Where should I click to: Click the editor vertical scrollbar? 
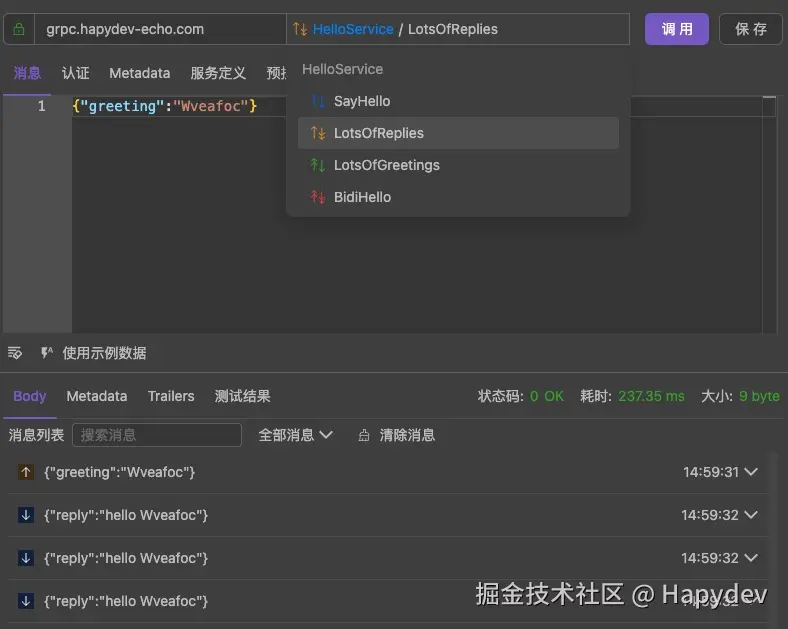click(769, 214)
